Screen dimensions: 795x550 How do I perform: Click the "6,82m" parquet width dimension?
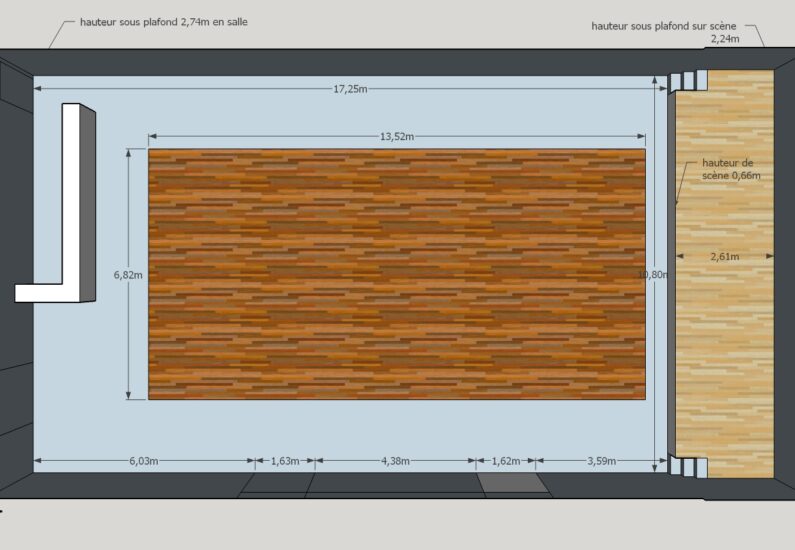tap(128, 275)
